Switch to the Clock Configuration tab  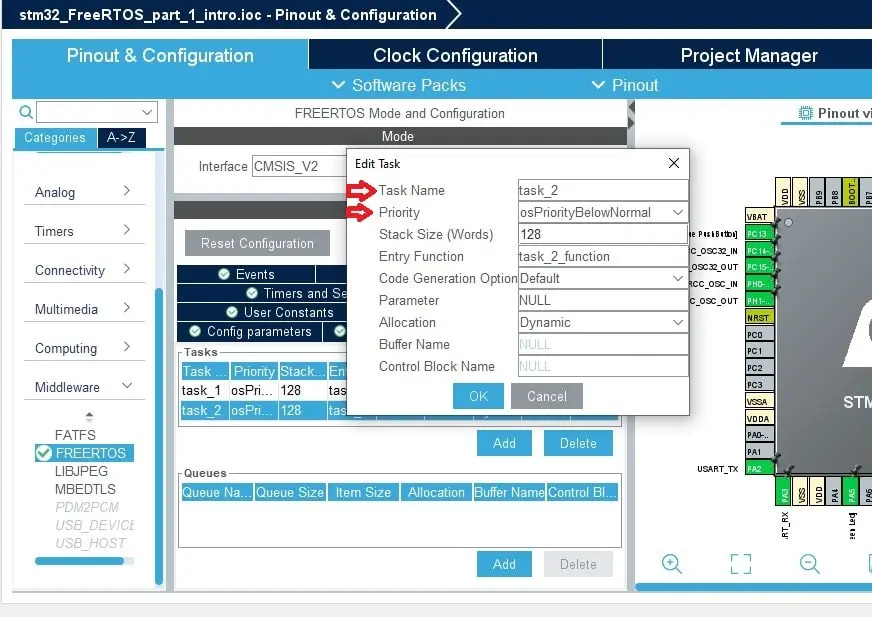pyautogui.click(x=455, y=55)
